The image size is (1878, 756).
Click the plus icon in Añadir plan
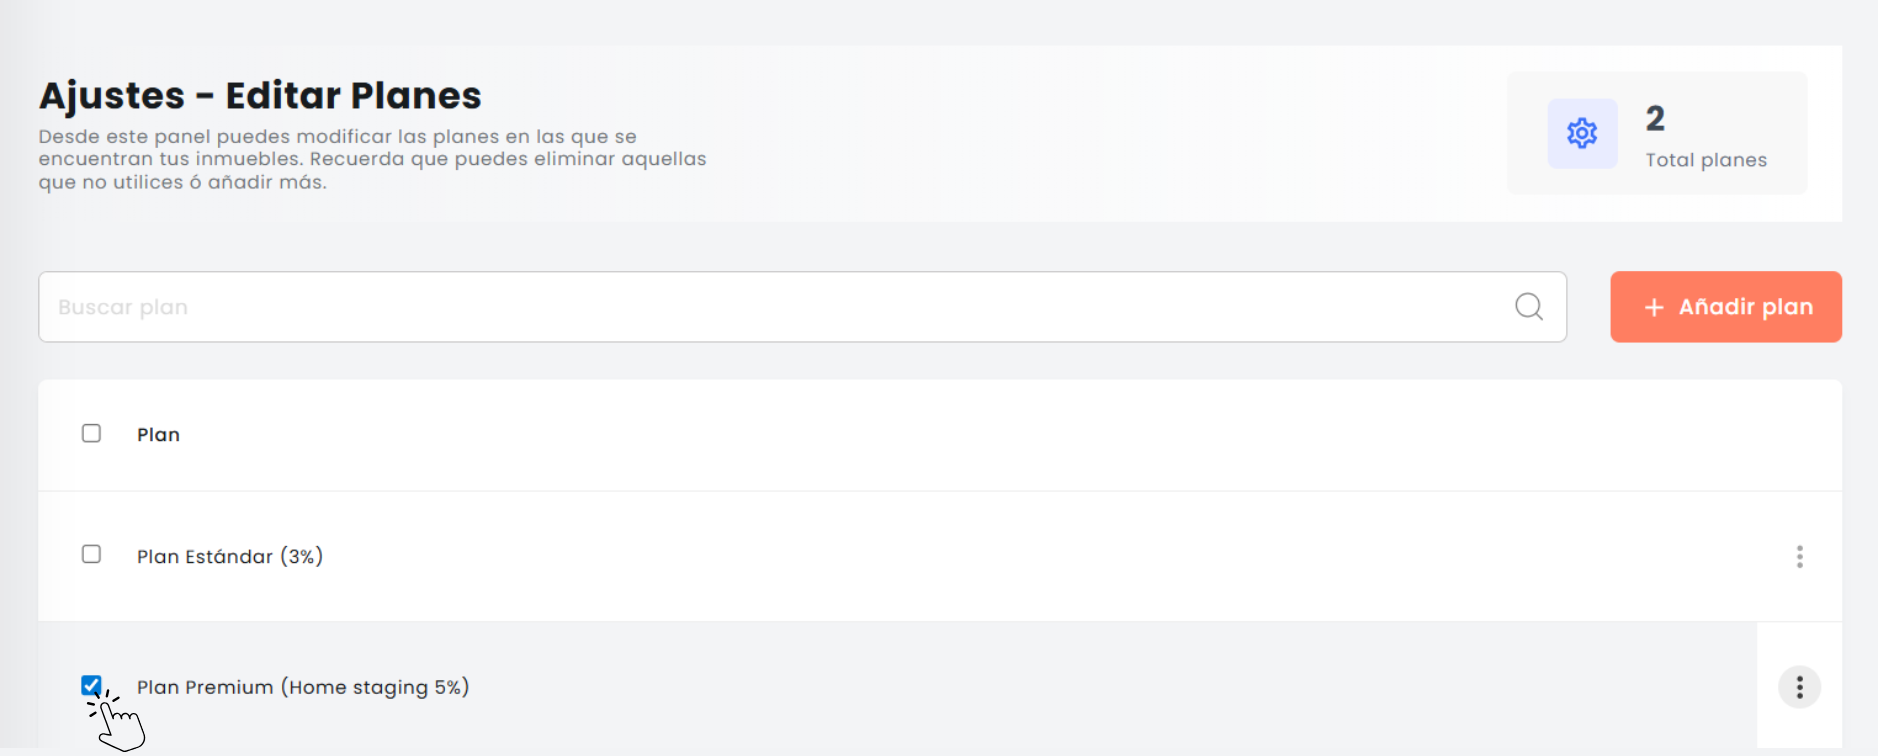pyautogui.click(x=1654, y=307)
